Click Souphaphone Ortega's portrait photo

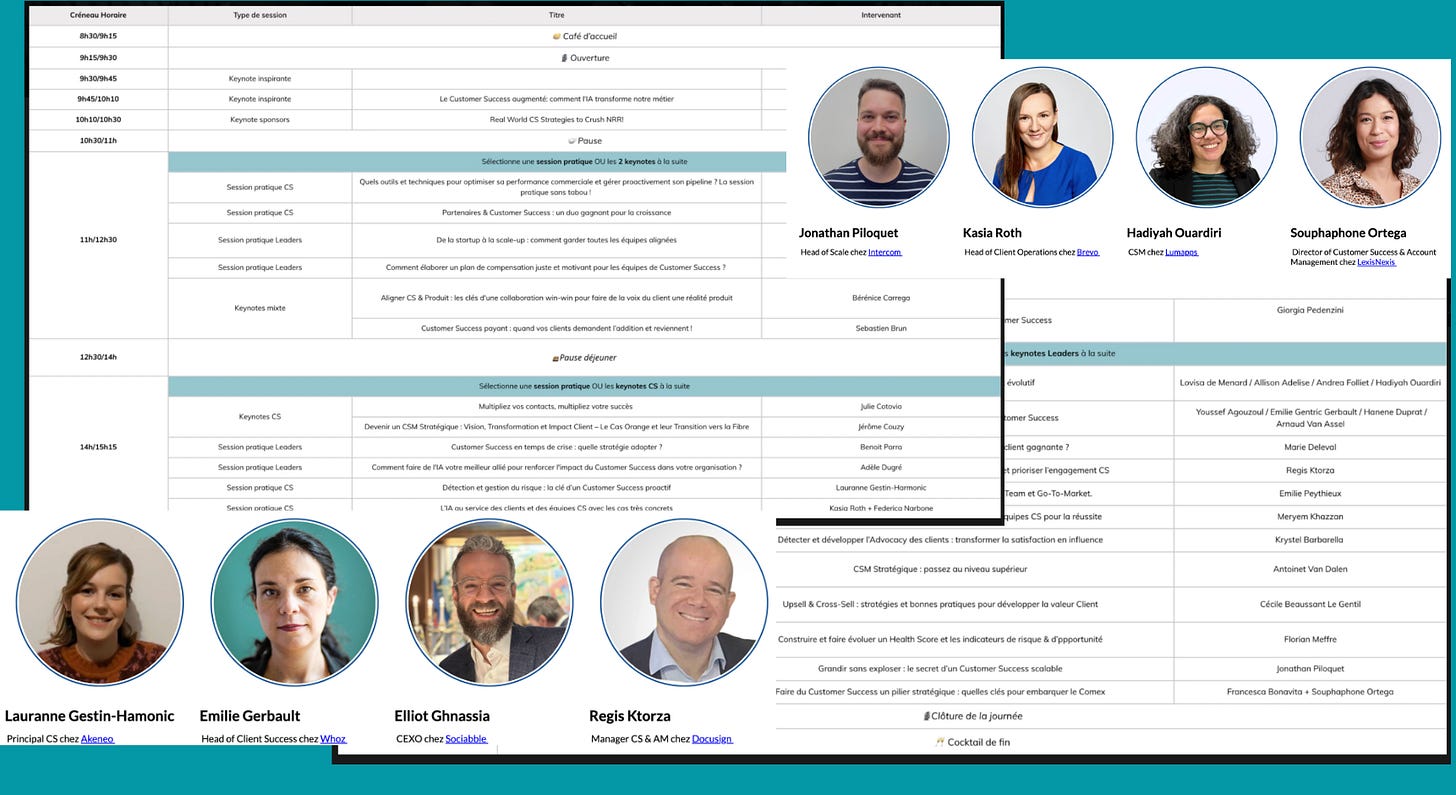1370,137
